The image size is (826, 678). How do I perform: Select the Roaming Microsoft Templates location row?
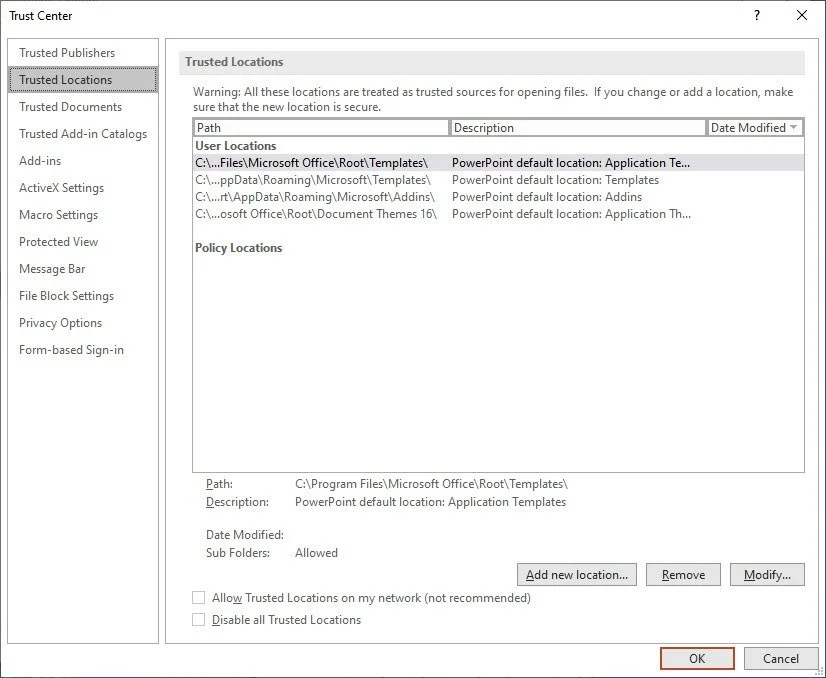click(x=315, y=180)
